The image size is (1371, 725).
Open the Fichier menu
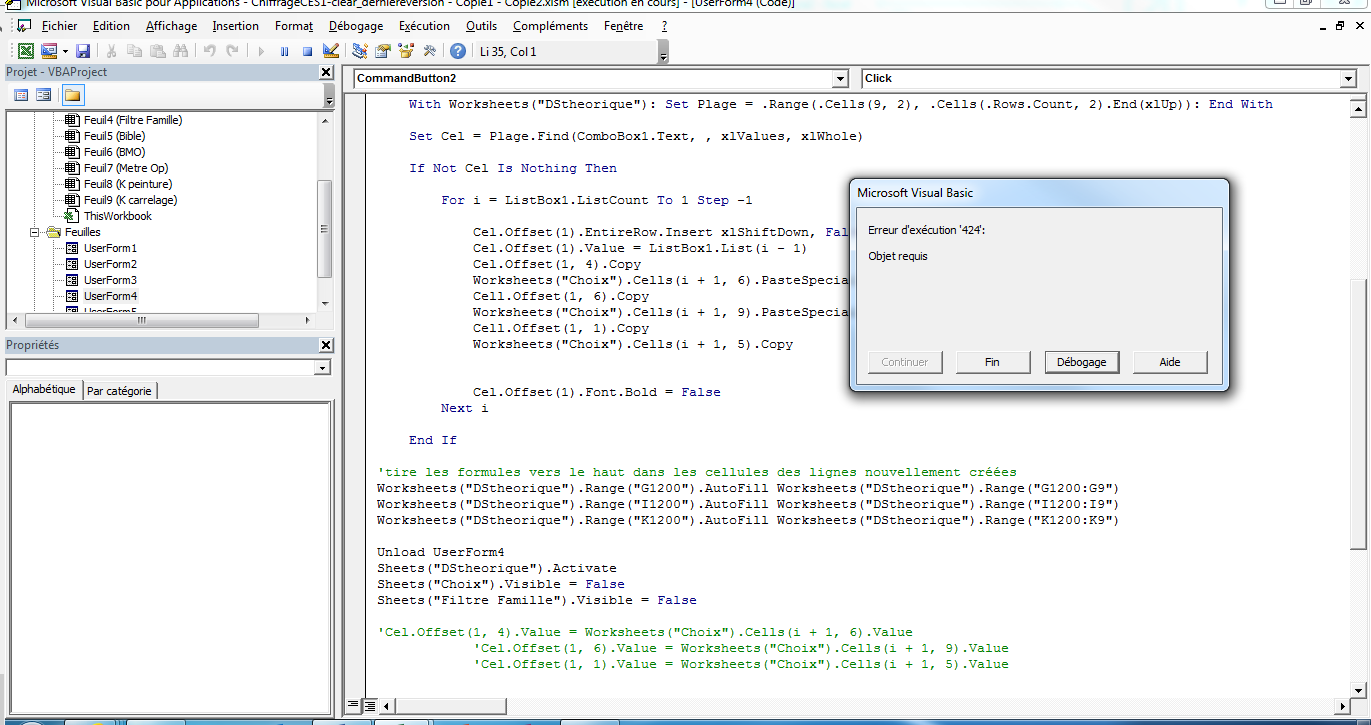60,26
